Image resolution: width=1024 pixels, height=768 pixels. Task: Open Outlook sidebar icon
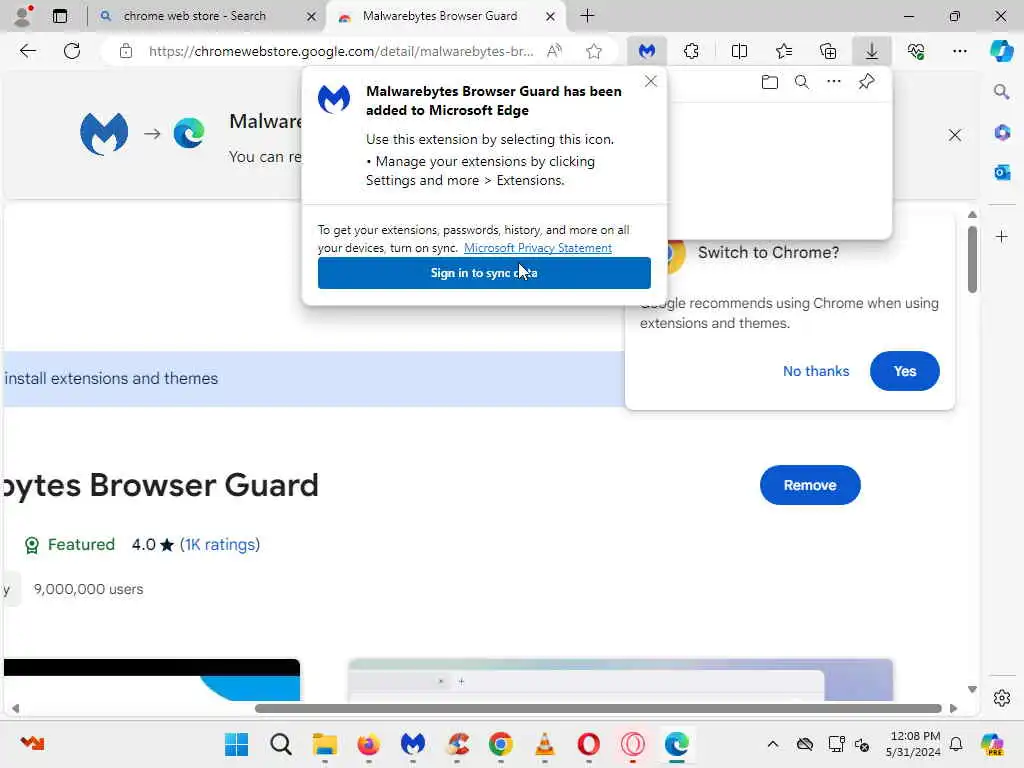point(1002,172)
